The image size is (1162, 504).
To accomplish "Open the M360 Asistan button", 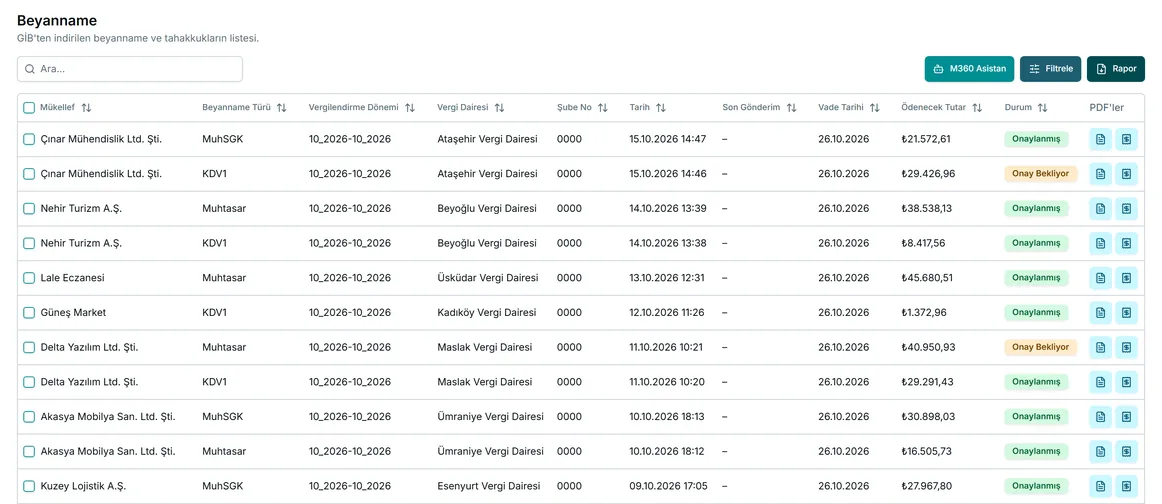I will (969, 69).
